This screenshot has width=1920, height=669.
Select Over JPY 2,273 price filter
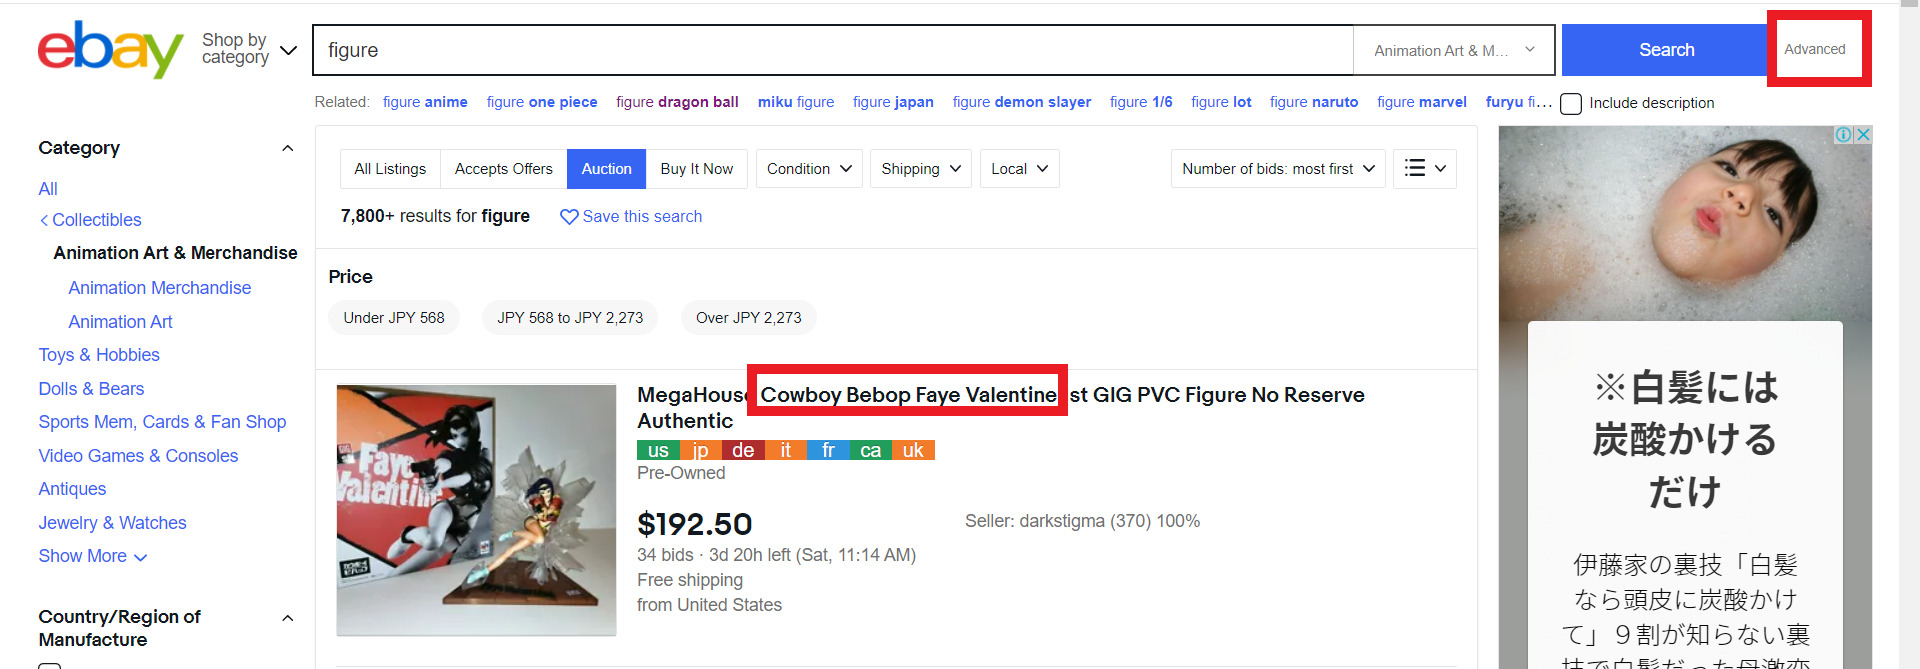(749, 318)
